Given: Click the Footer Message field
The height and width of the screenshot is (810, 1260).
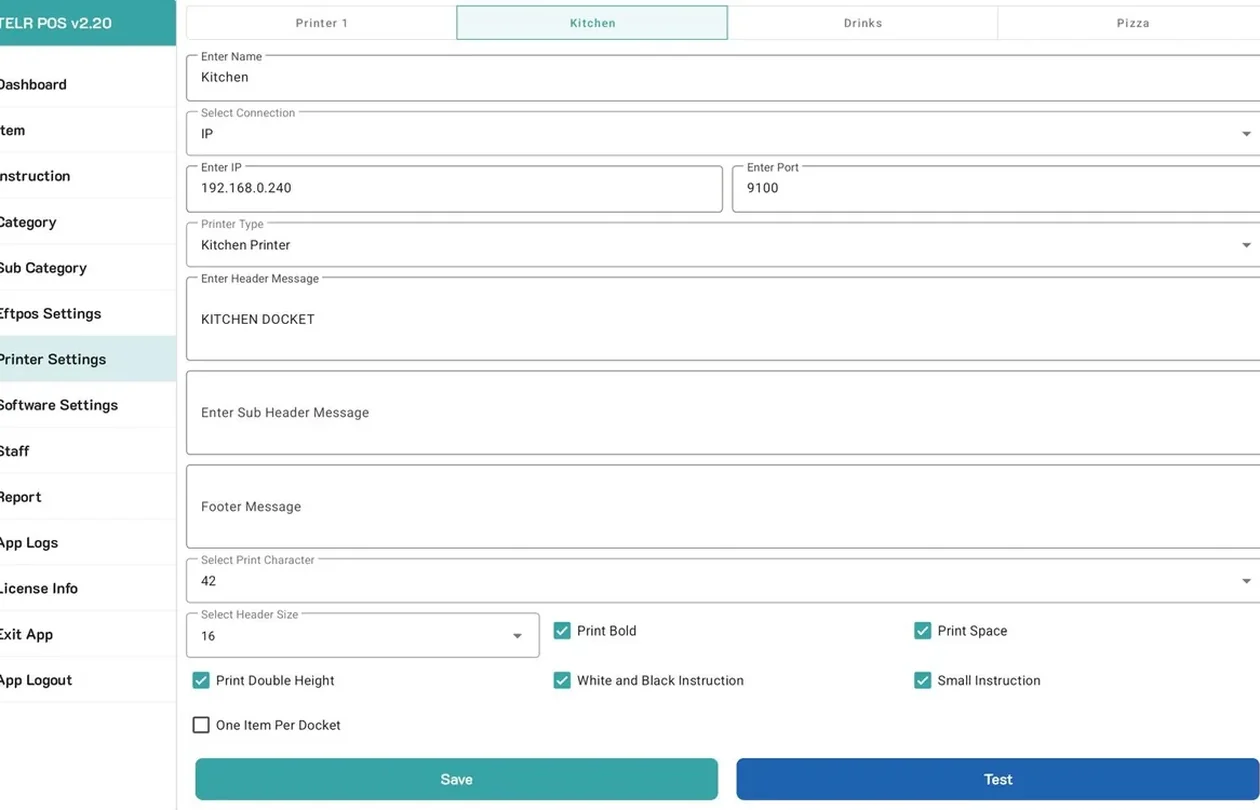Looking at the screenshot, I should point(723,507).
